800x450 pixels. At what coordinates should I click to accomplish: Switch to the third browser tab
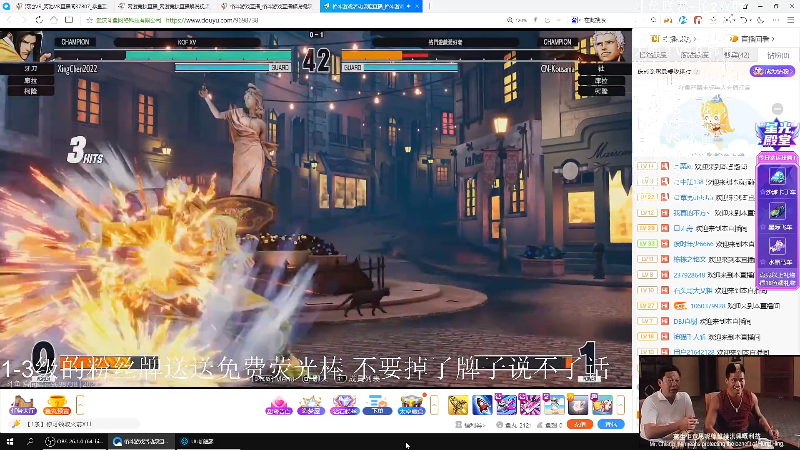[x=267, y=6]
